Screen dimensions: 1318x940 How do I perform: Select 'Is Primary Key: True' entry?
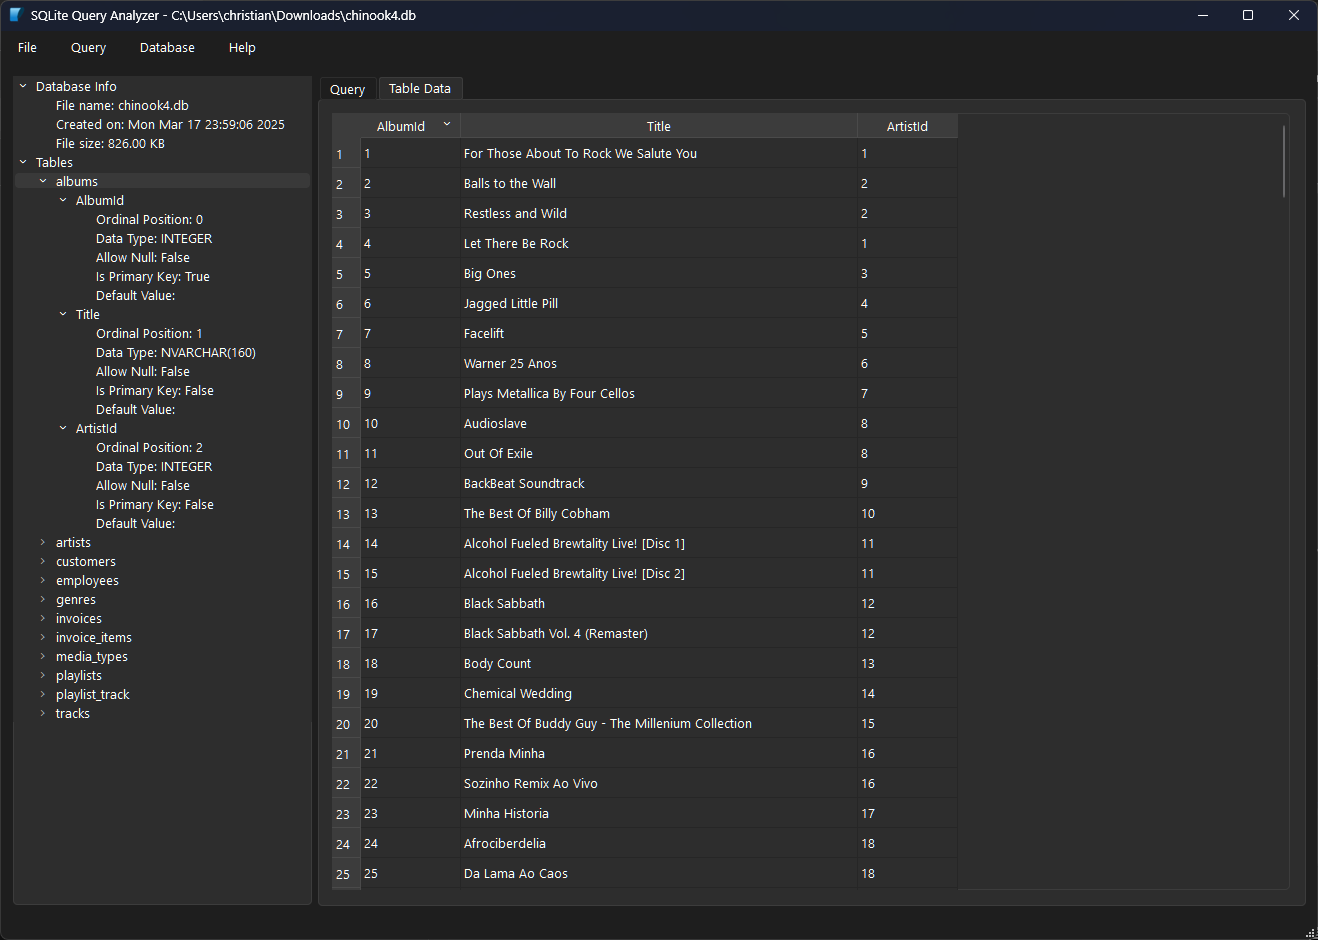coord(153,276)
